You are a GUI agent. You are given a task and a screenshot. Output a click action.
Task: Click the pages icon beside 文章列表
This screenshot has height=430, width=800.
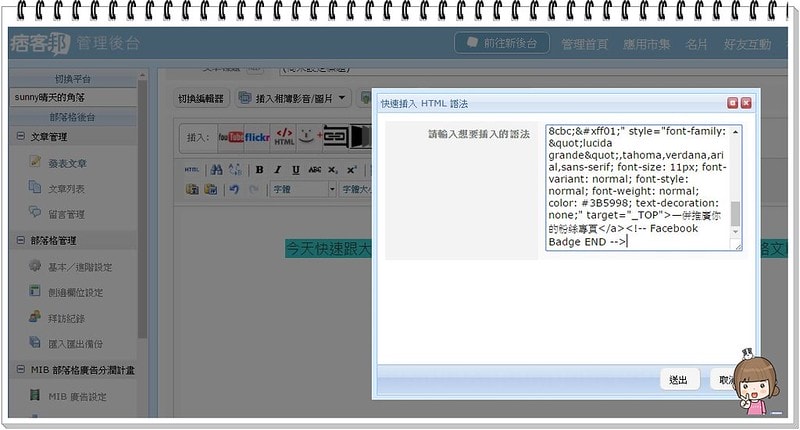point(35,187)
